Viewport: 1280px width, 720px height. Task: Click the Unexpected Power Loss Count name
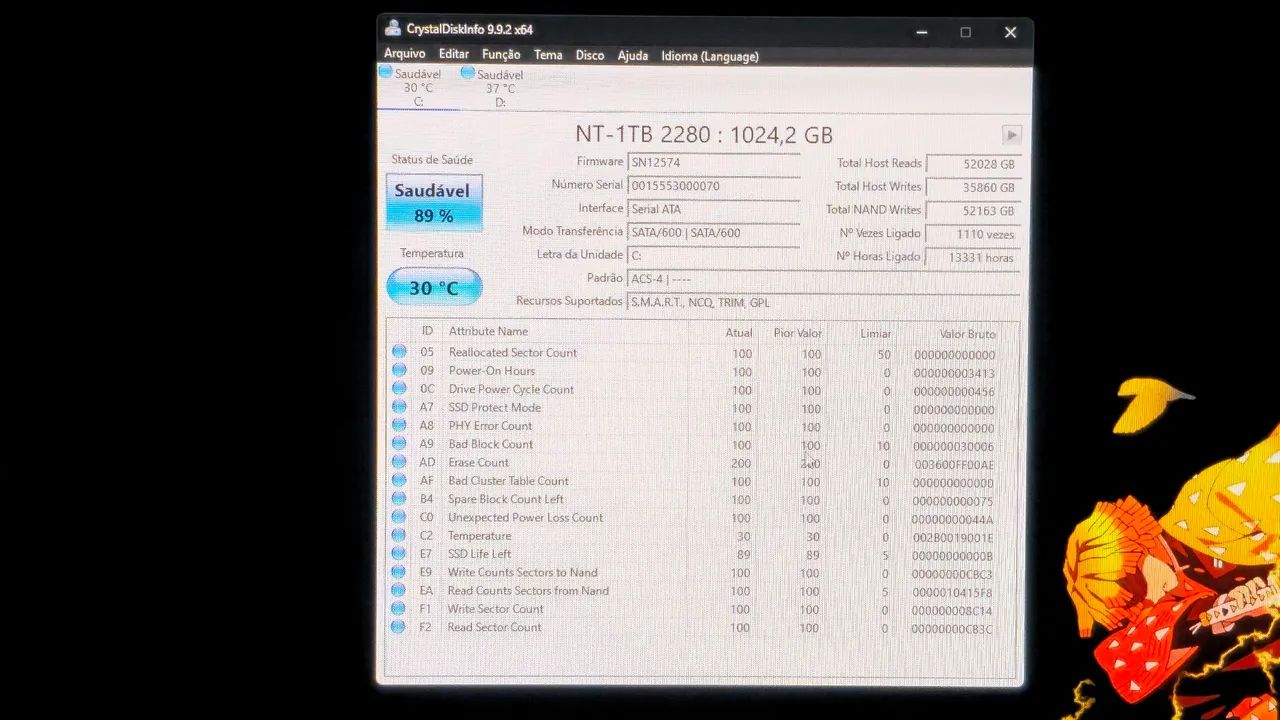525,517
